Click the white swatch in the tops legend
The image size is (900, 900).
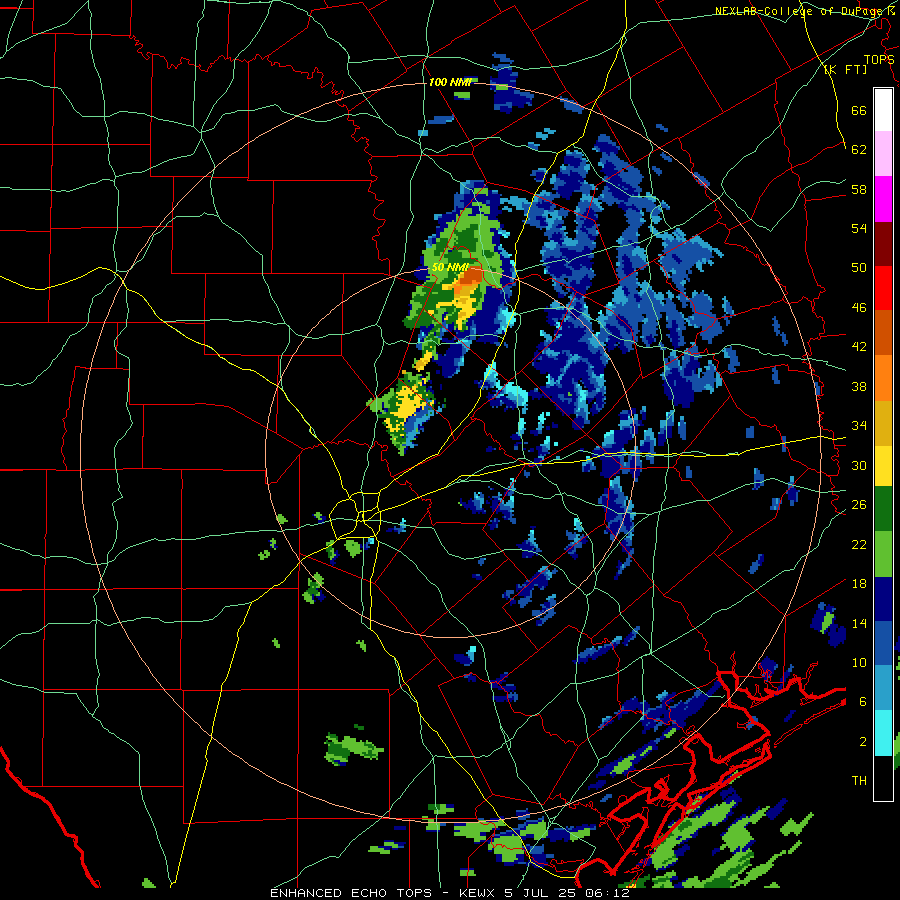(883, 110)
